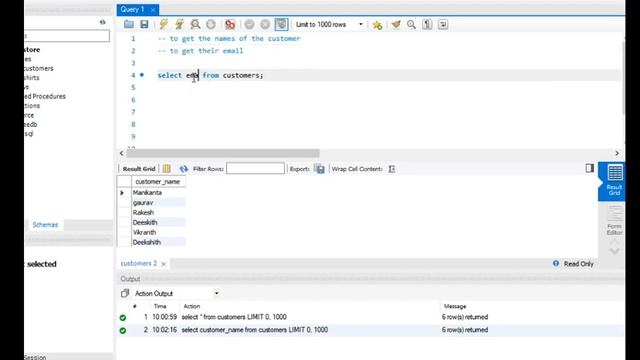Click the 10:02:16 time entry
This screenshot has width=640, height=360.
164,330
